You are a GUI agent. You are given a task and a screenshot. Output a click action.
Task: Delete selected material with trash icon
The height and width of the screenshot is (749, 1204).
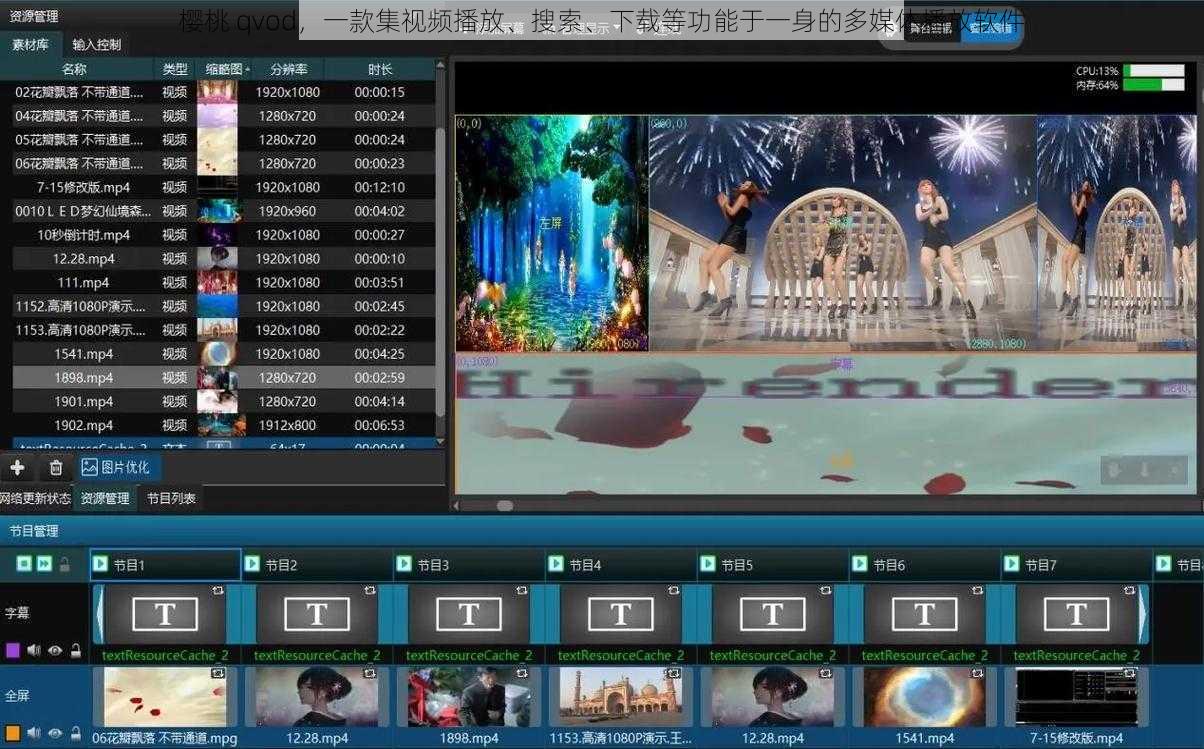pyautogui.click(x=56, y=467)
